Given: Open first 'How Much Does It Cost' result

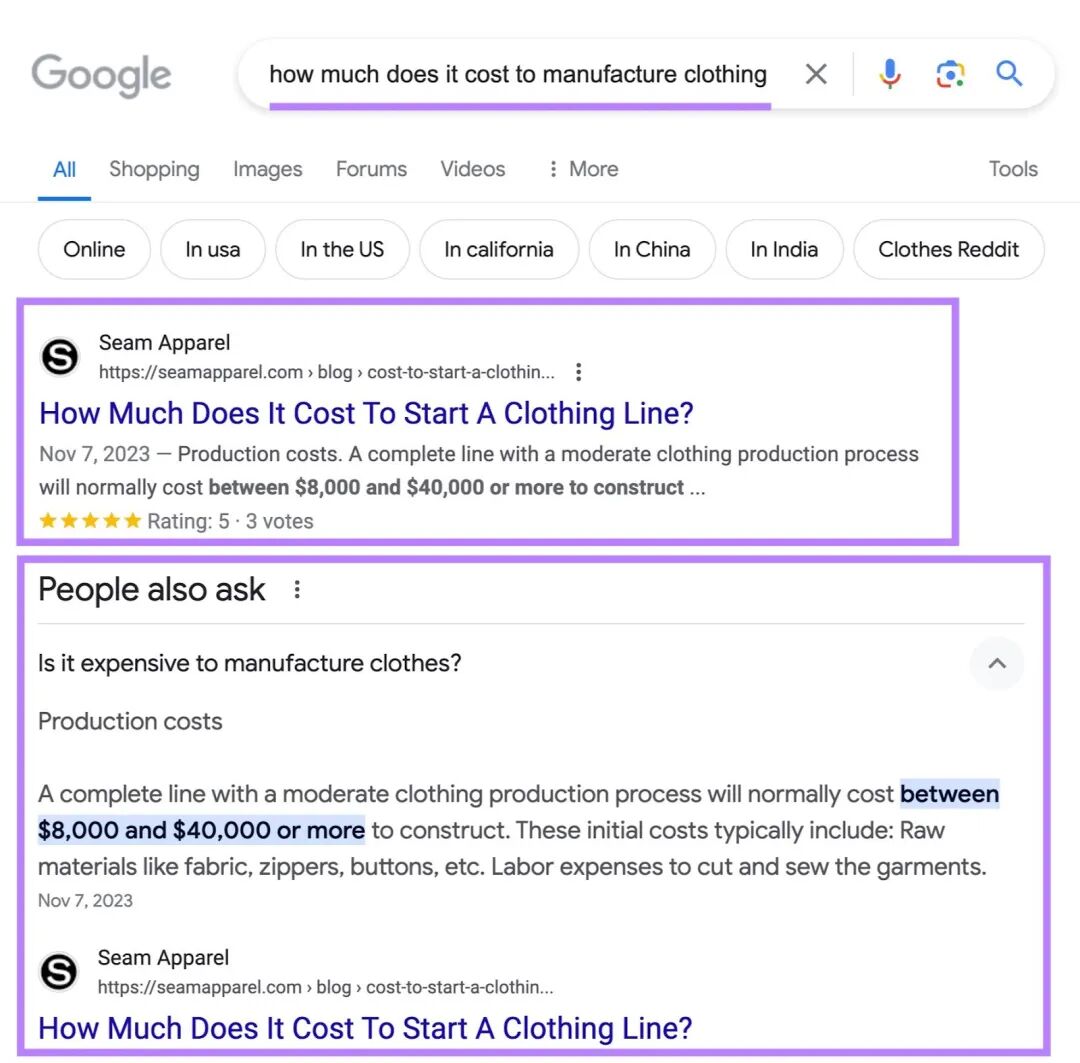Looking at the screenshot, I should coord(366,413).
